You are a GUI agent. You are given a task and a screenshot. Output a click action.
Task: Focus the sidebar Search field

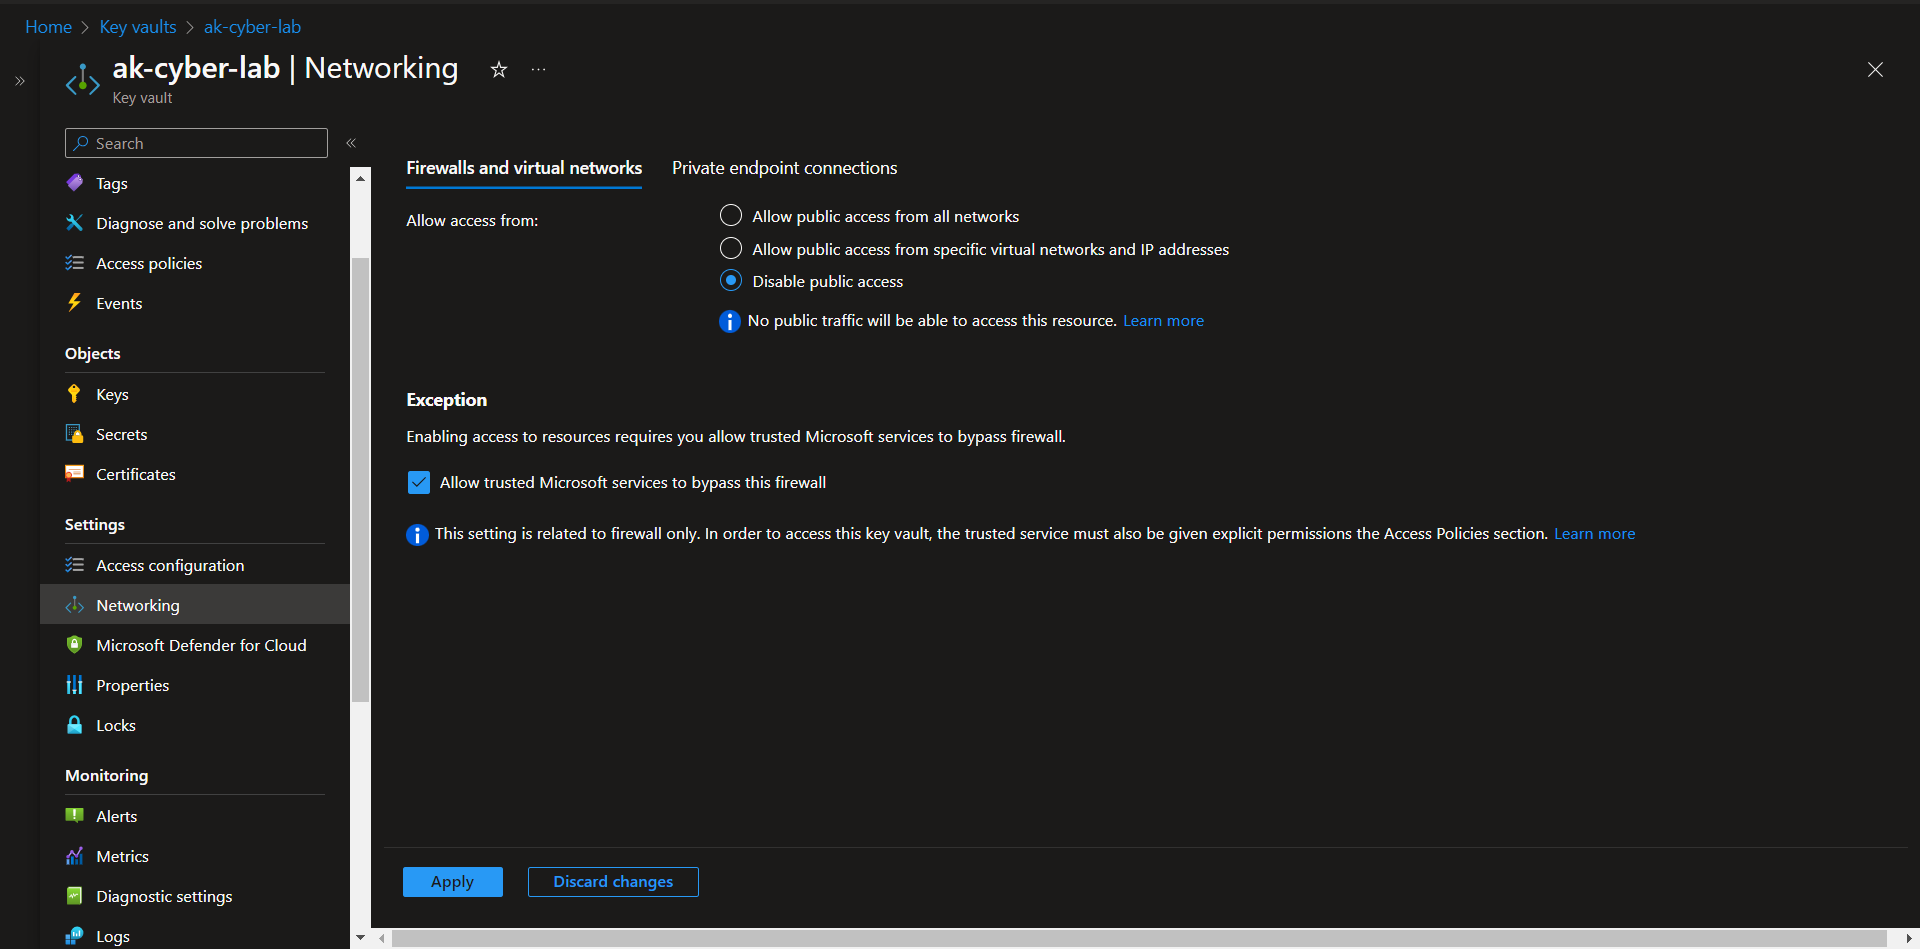pos(196,143)
